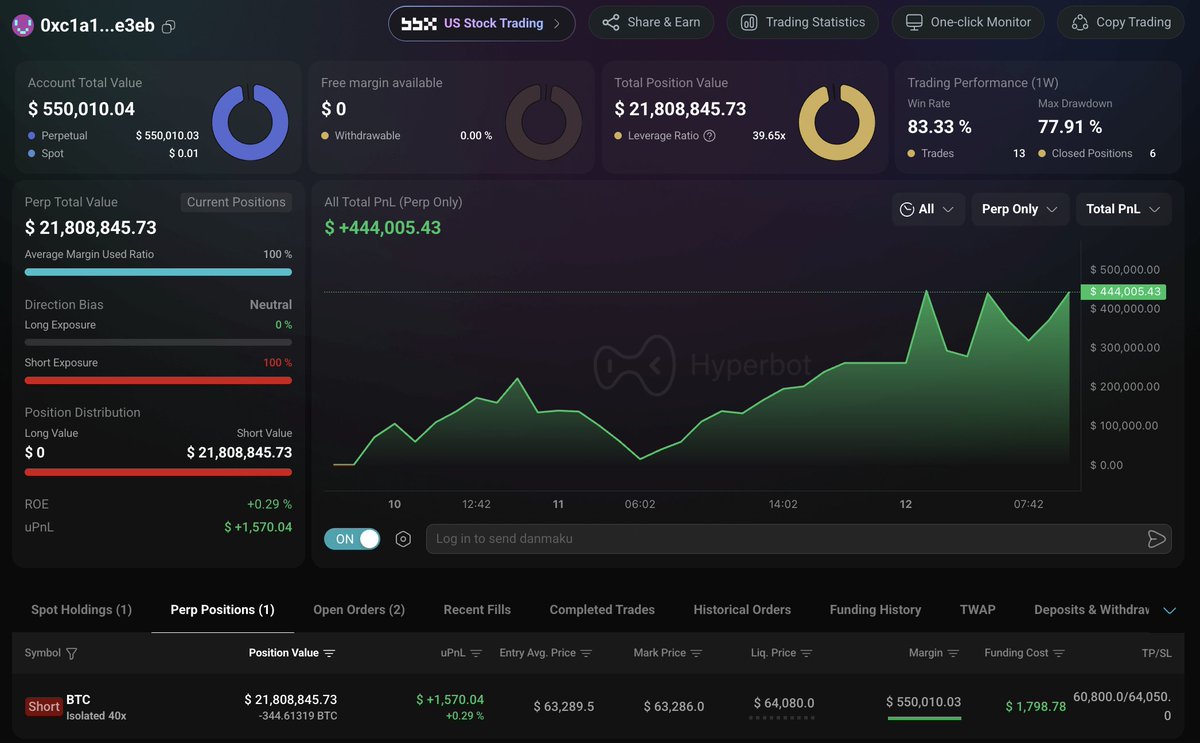The image size is (1200, 743).
Task: Click the red Short Exposure bar
Action: (x=158, y=380)
